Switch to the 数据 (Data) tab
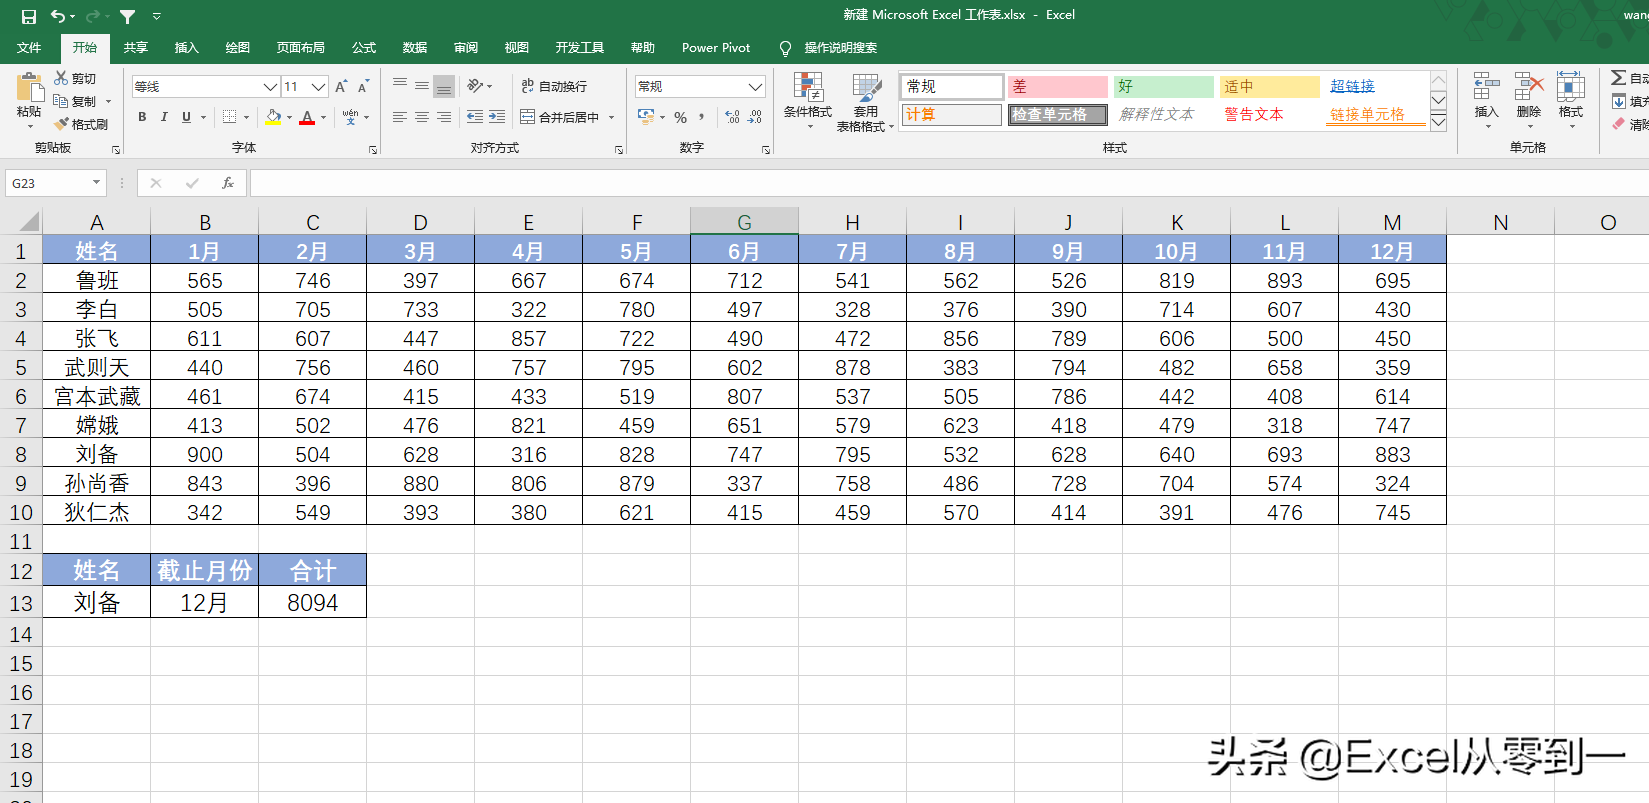The image size is (1649, 803). 415,47
